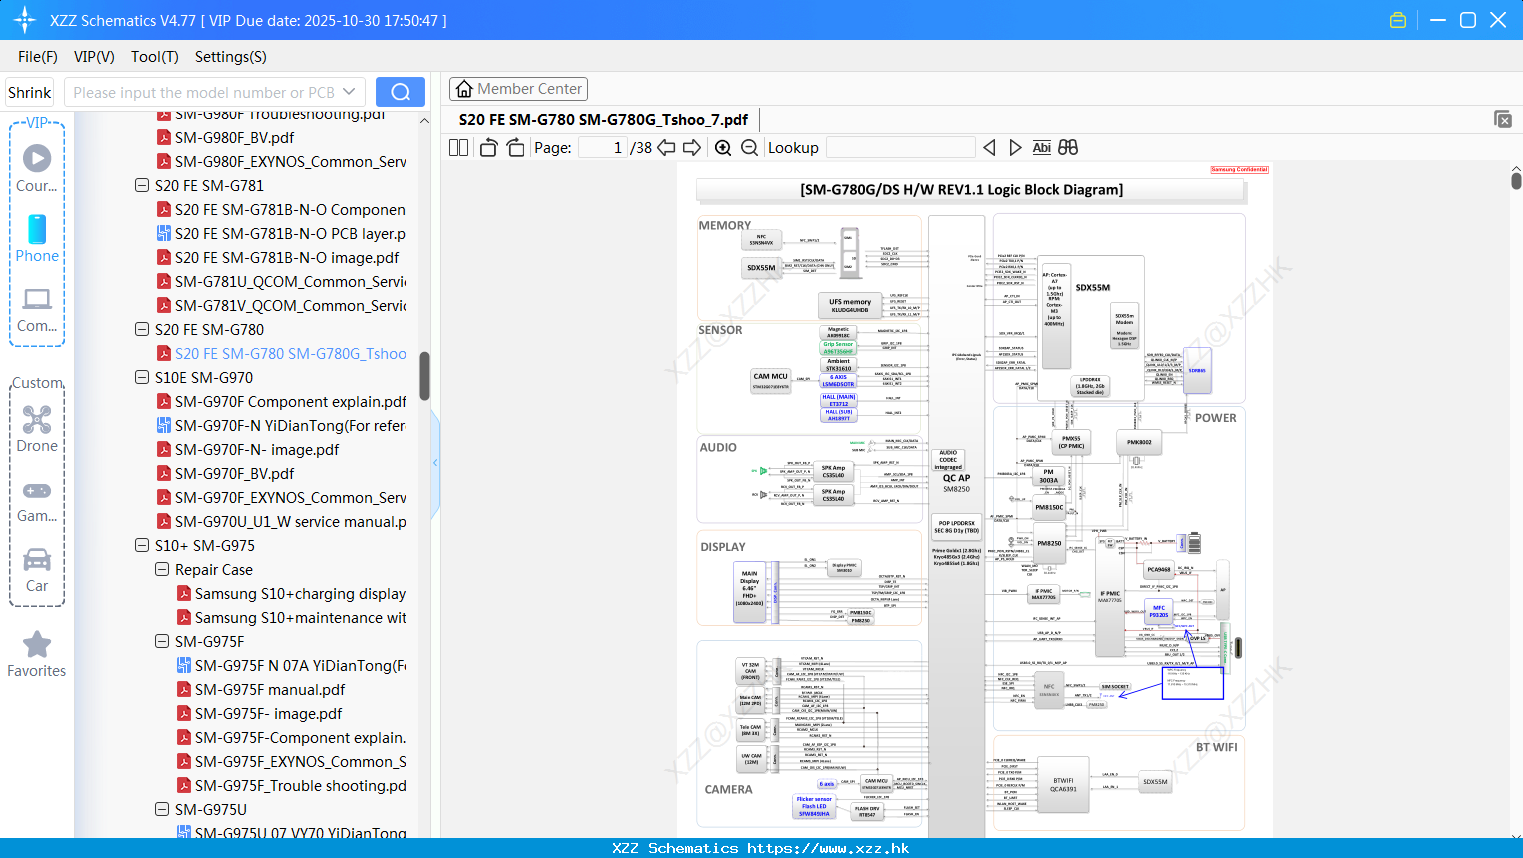Viewport: 1523px width, 858px height.
Task: Collapse the S20 FE SM-G781 folder
Action: pos(142,186)
